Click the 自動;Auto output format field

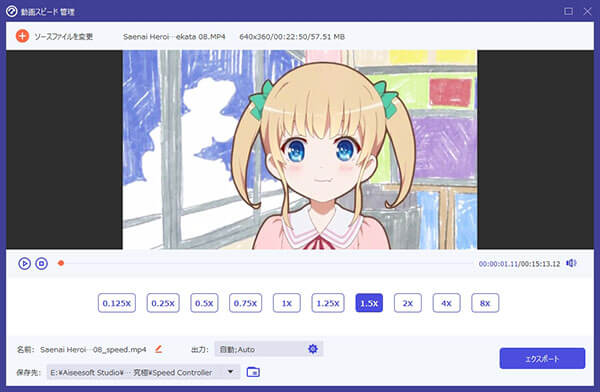coord(269,349)
